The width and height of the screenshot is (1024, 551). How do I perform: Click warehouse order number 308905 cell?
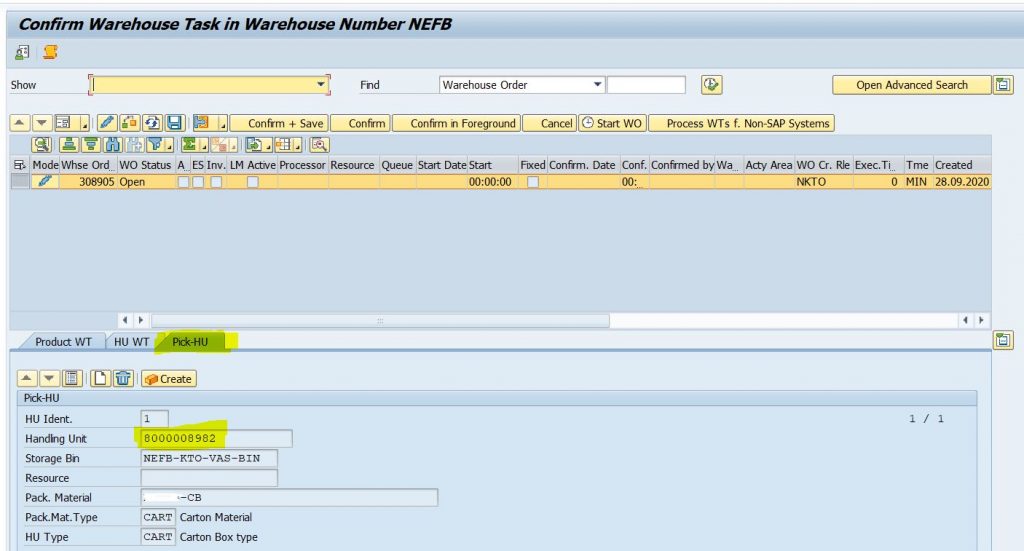coord(88,181)
